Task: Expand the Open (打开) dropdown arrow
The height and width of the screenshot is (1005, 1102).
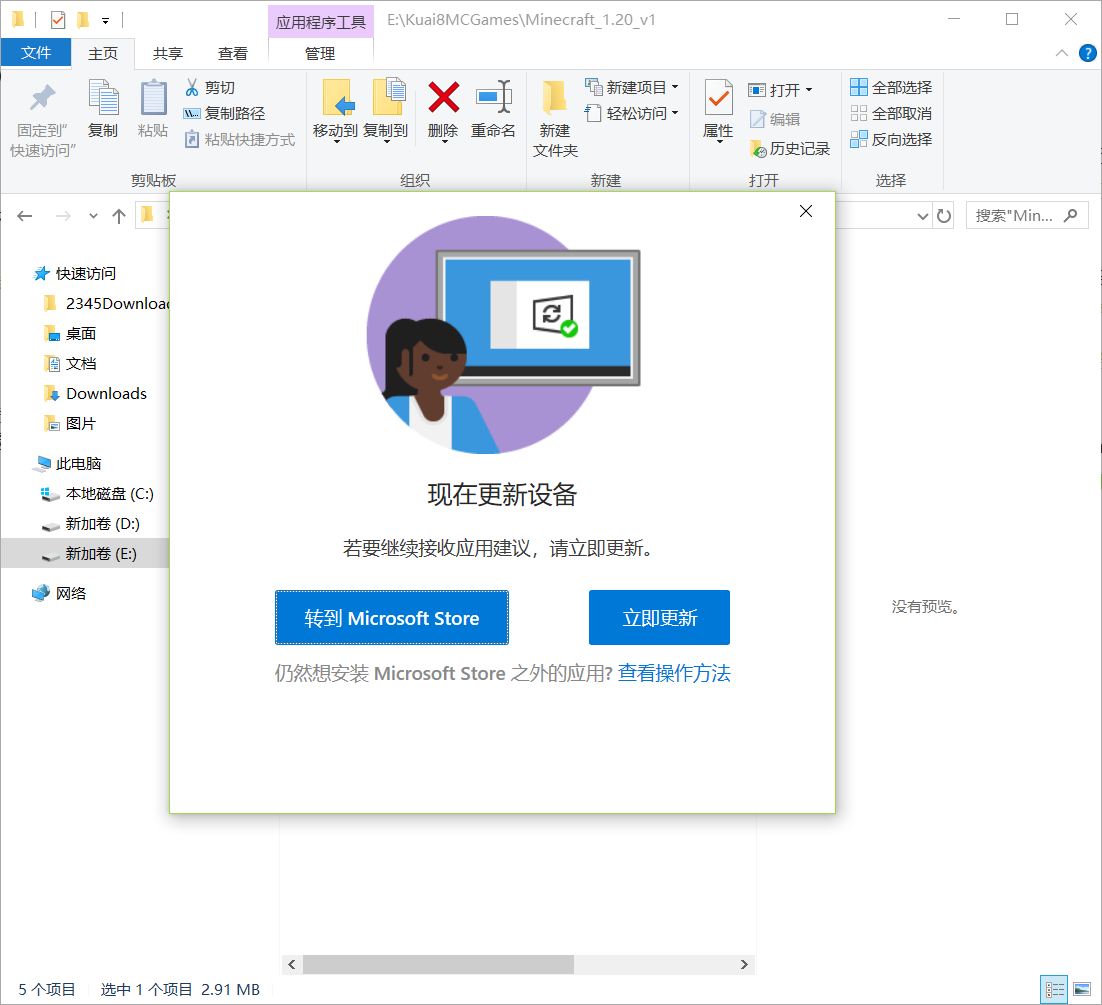Action: click(809, 90)
